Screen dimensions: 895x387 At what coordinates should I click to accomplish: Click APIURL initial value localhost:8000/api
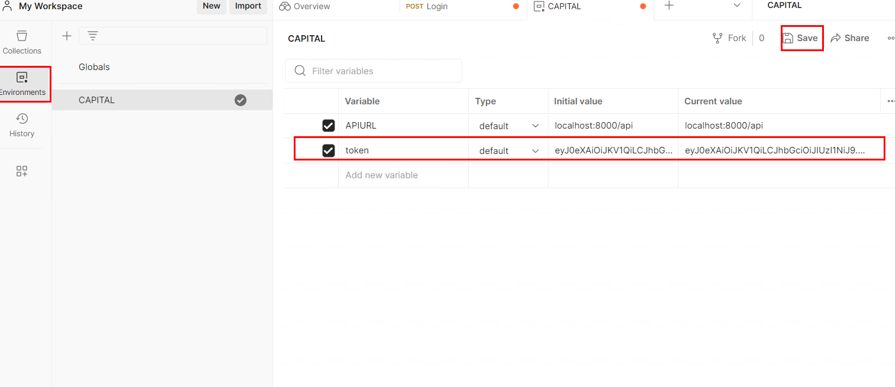point(594,126)
